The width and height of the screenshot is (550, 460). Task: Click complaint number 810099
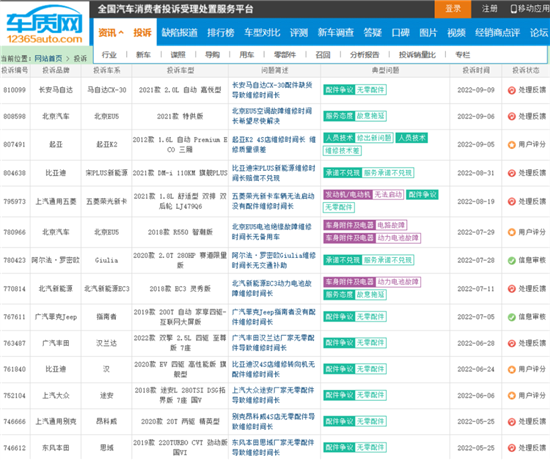[14, 90]
